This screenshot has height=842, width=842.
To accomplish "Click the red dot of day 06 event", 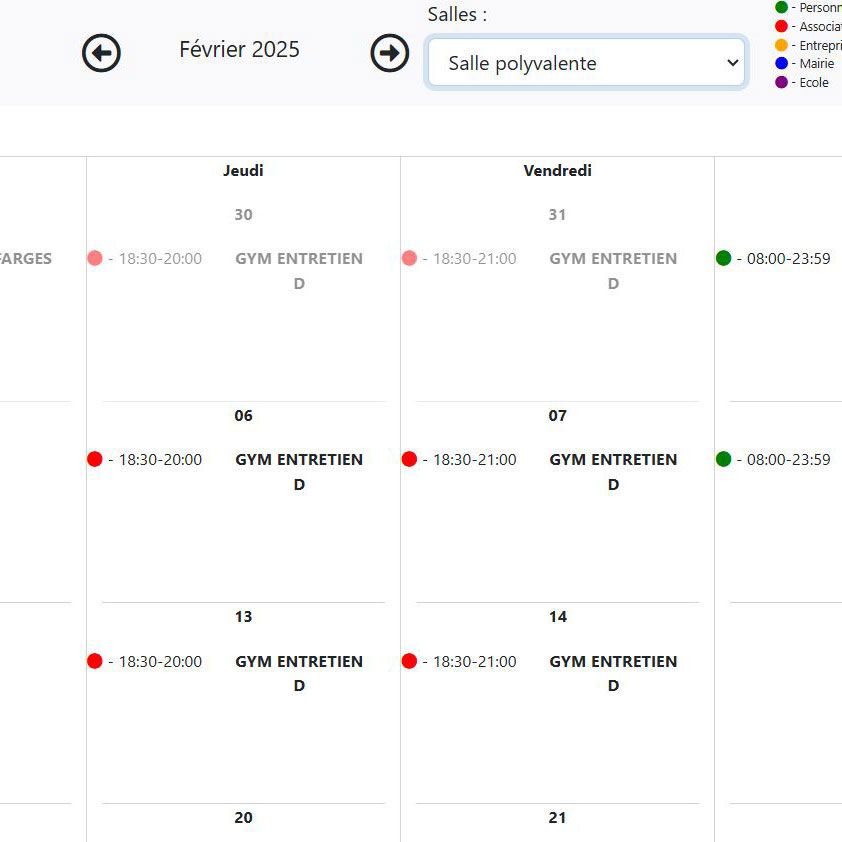I will [x=95, y=459].
